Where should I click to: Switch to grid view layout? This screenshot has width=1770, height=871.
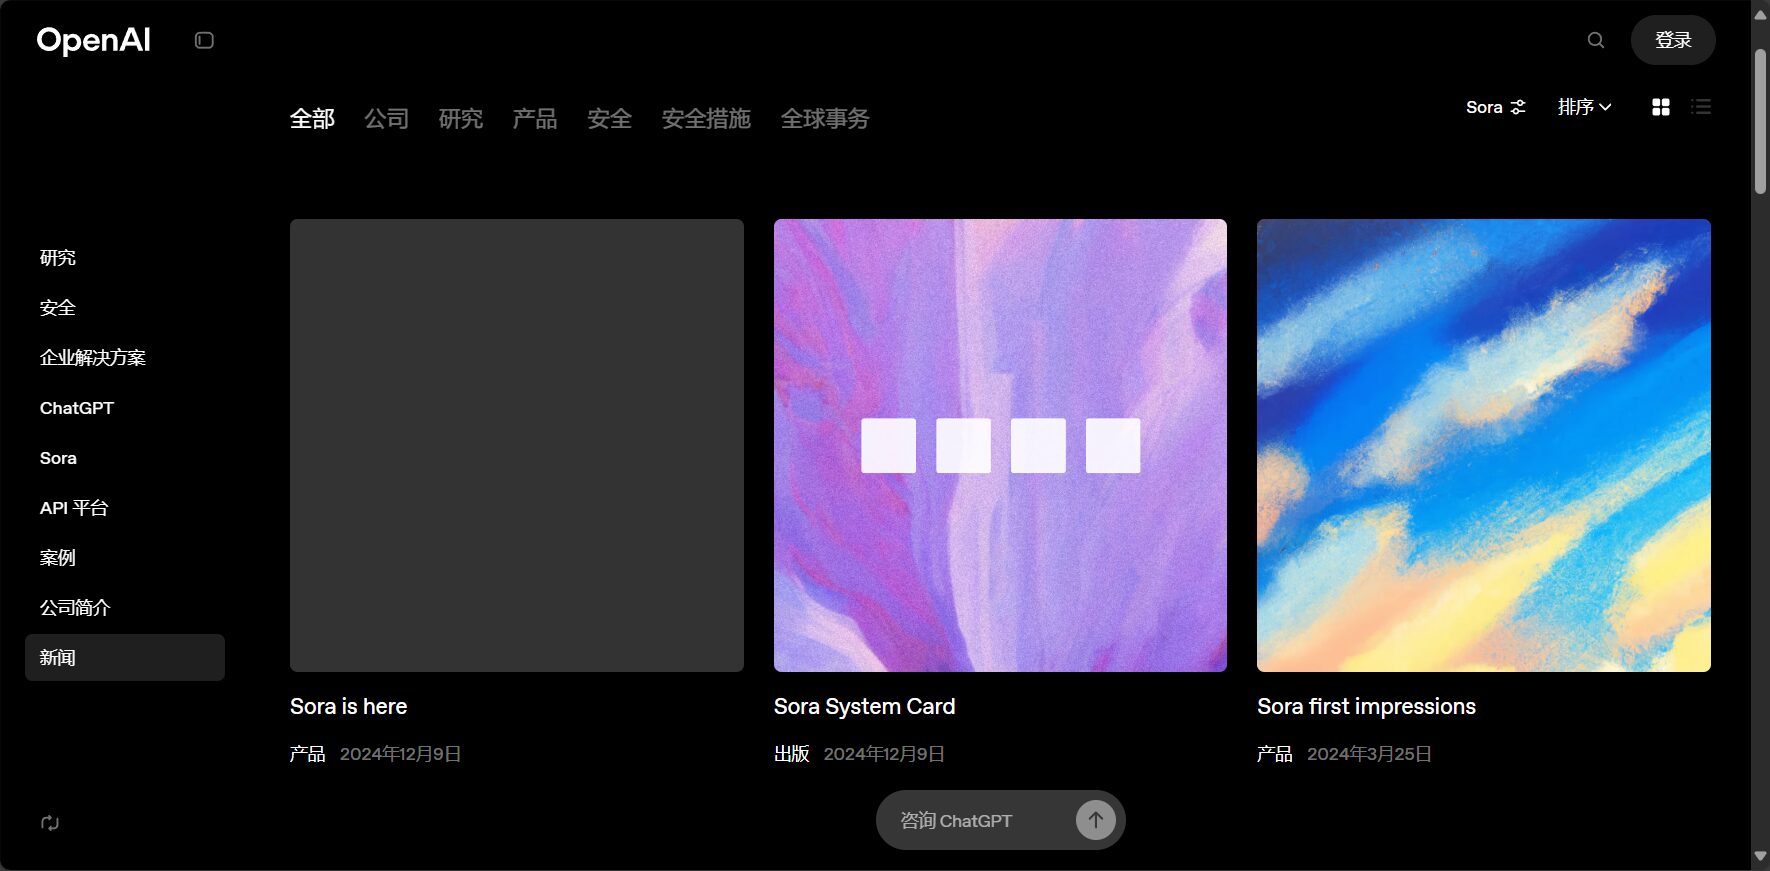point(1661,107)
